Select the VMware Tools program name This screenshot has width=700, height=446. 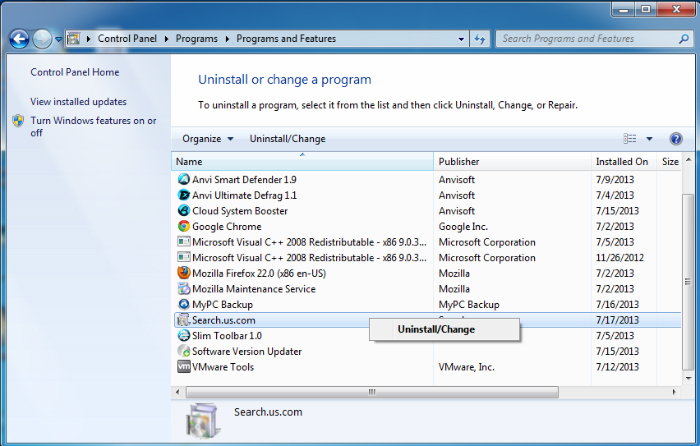click(223, 367)
